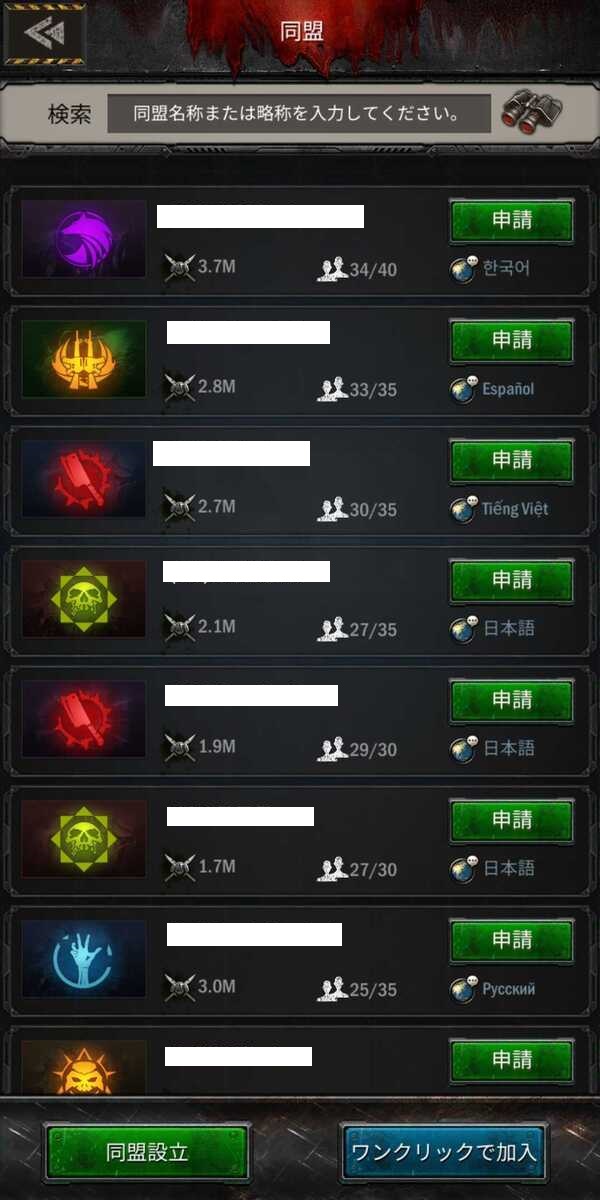
Task: Select the orange trident mask alliance emblem
Action: pyautogui.click(x=84, y=359)
